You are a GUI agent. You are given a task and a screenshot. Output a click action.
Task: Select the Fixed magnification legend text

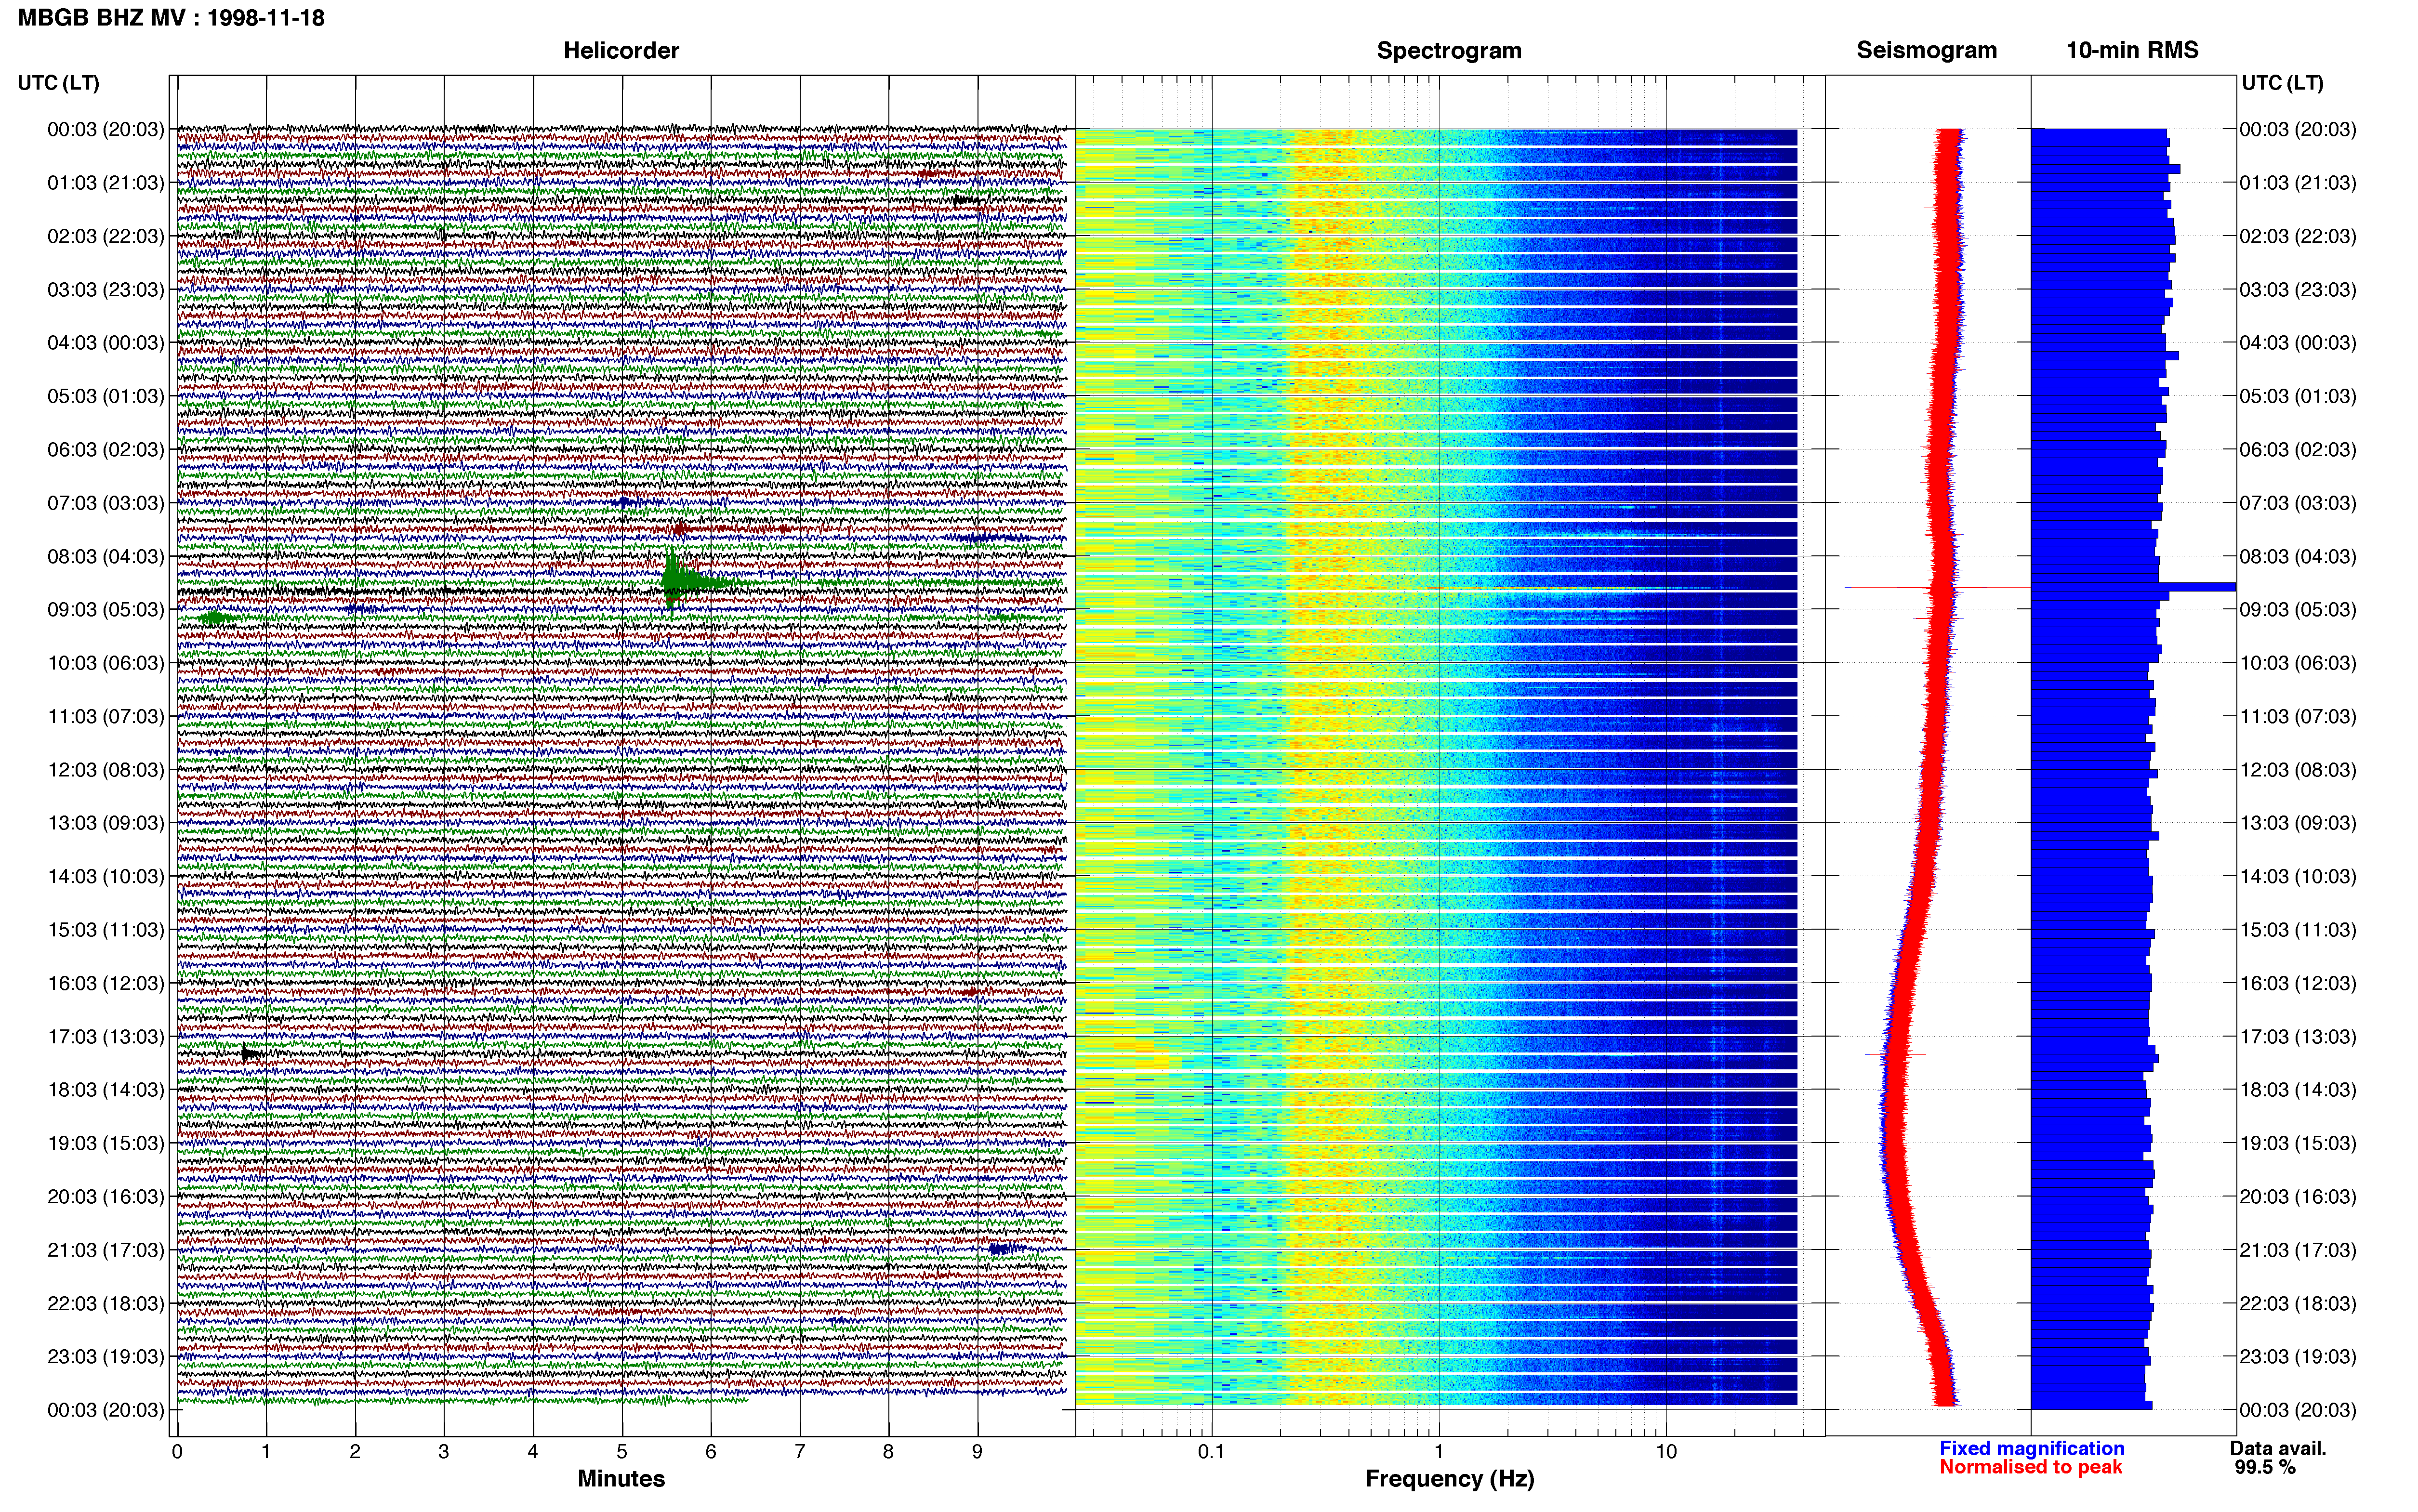pyautogui.click(x=2031, y=1448)
